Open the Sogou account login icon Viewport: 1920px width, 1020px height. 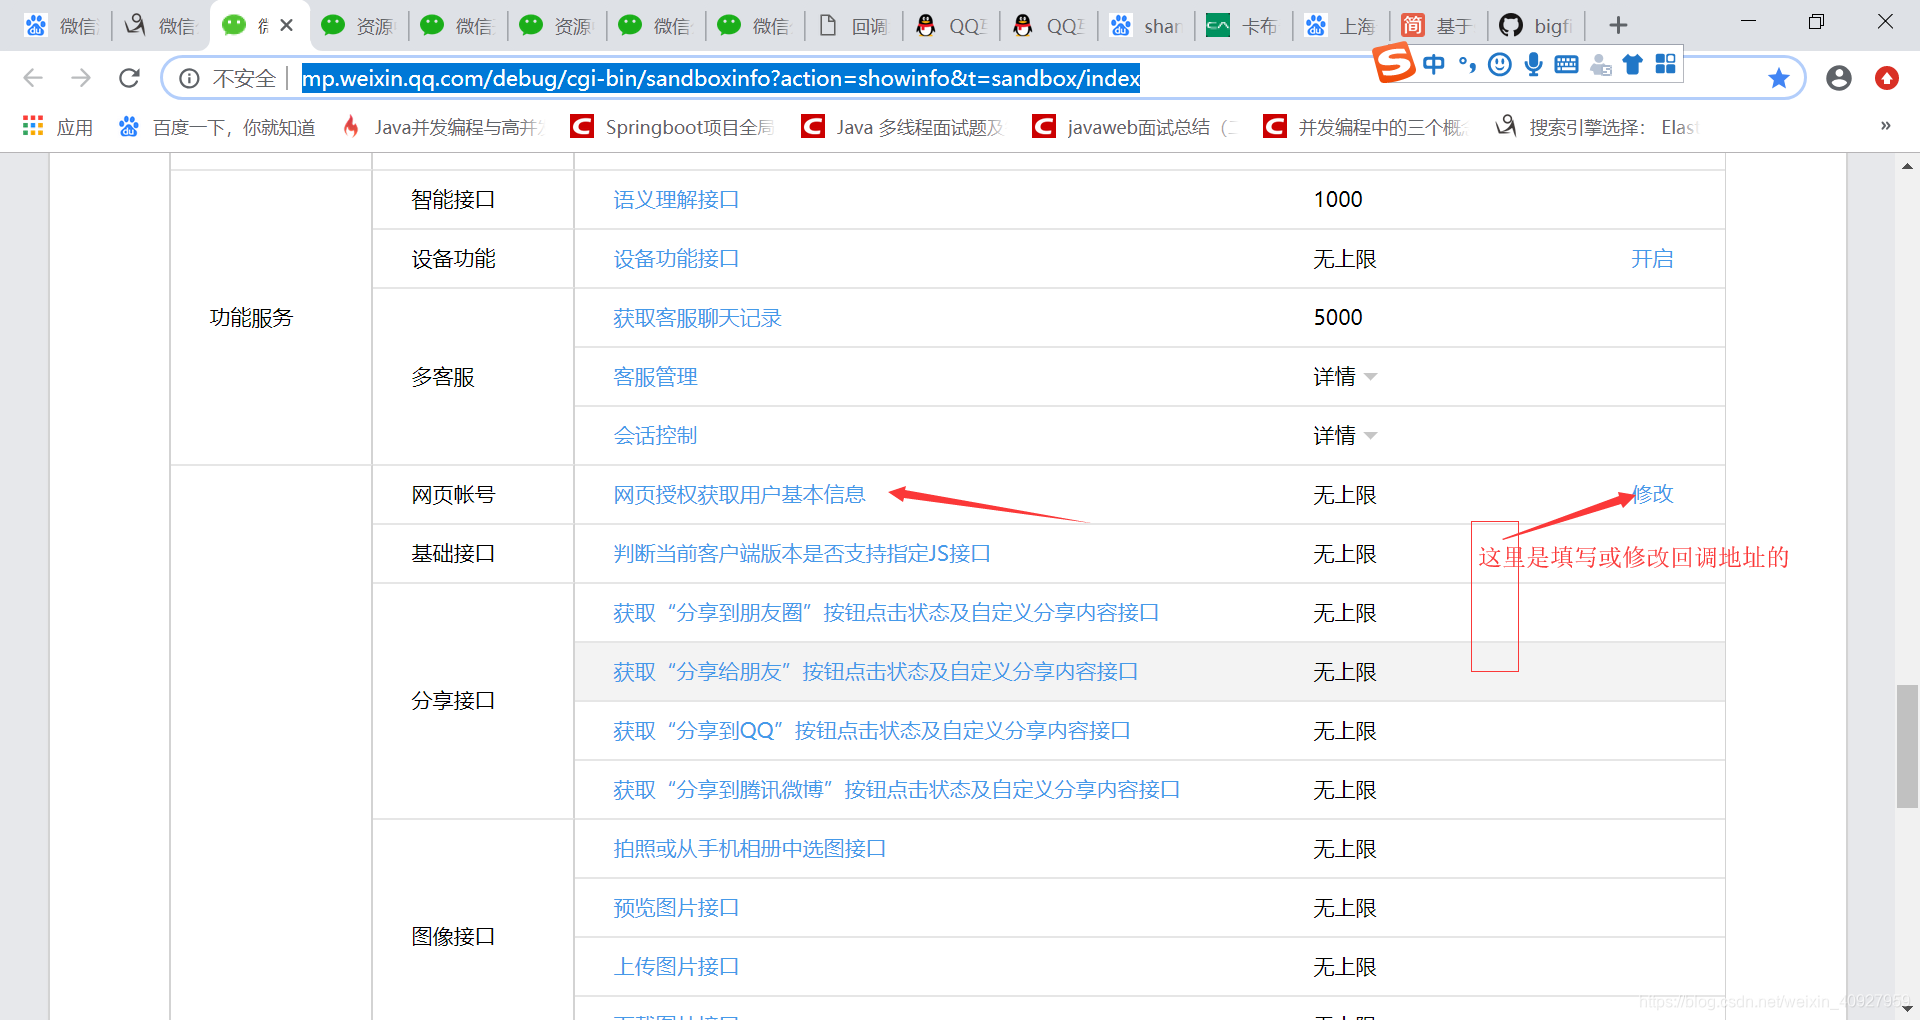(1600, 64)
